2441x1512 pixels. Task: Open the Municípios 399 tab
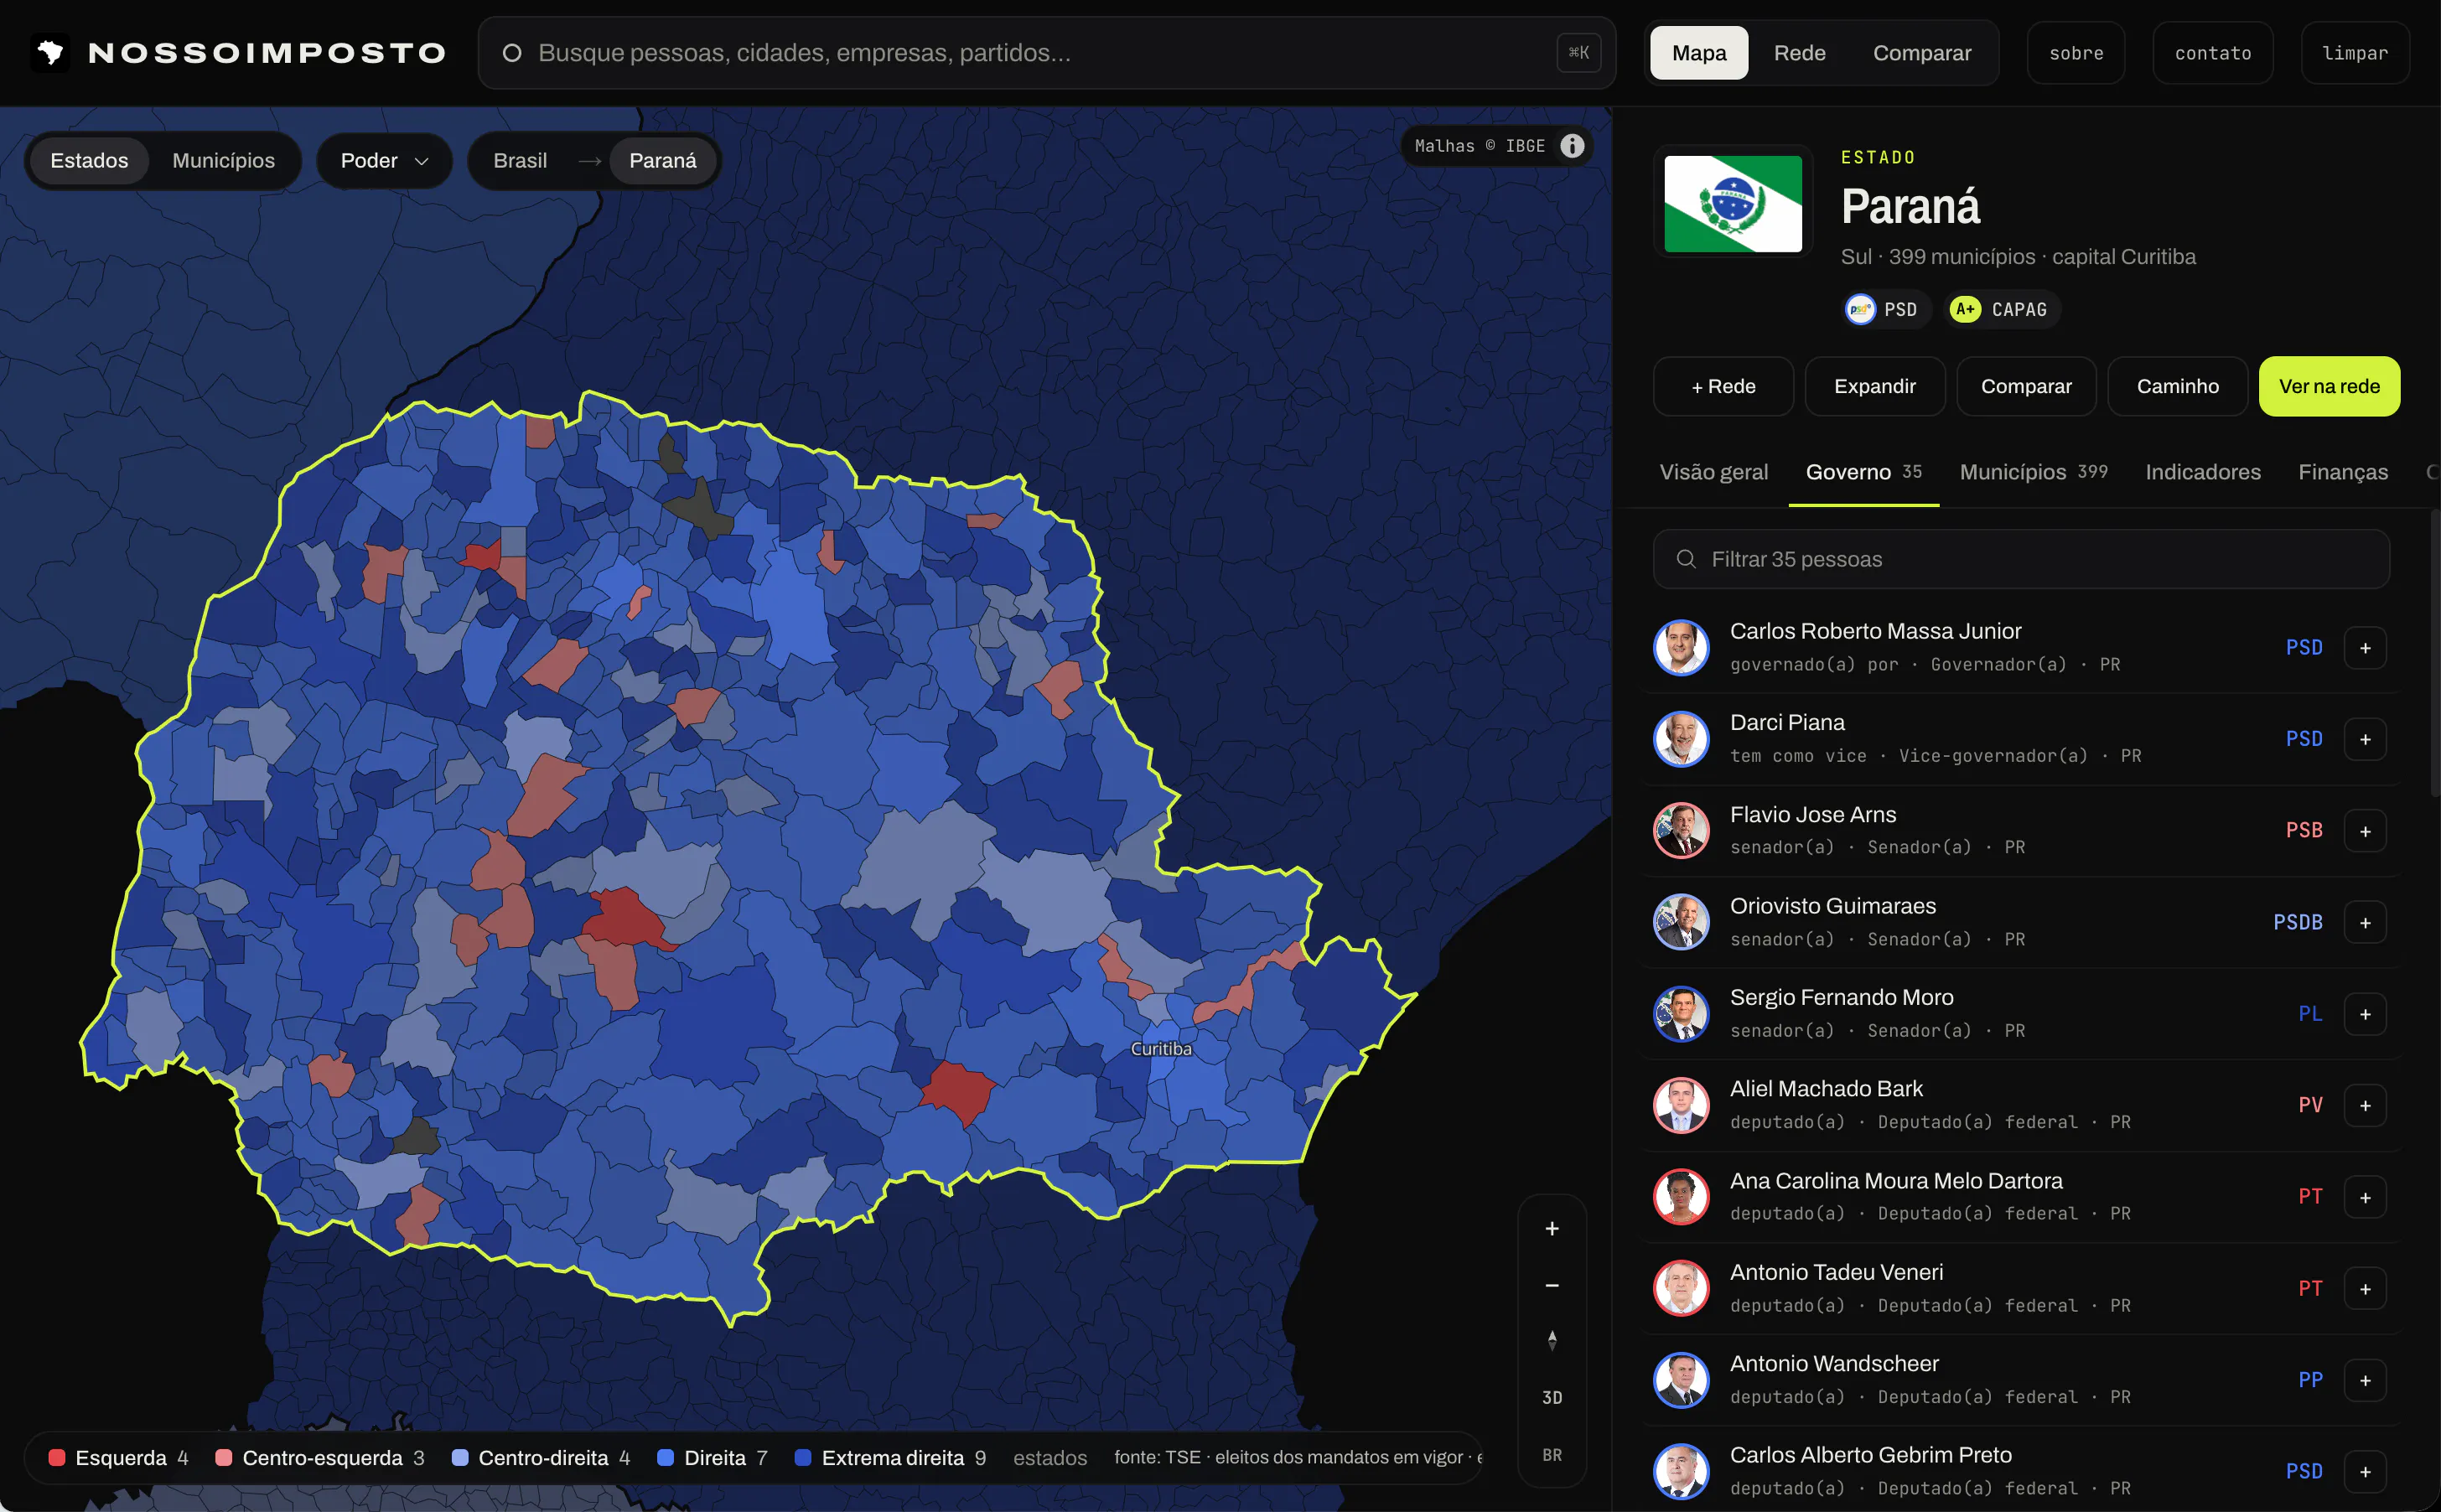(x=2033, y=472)
